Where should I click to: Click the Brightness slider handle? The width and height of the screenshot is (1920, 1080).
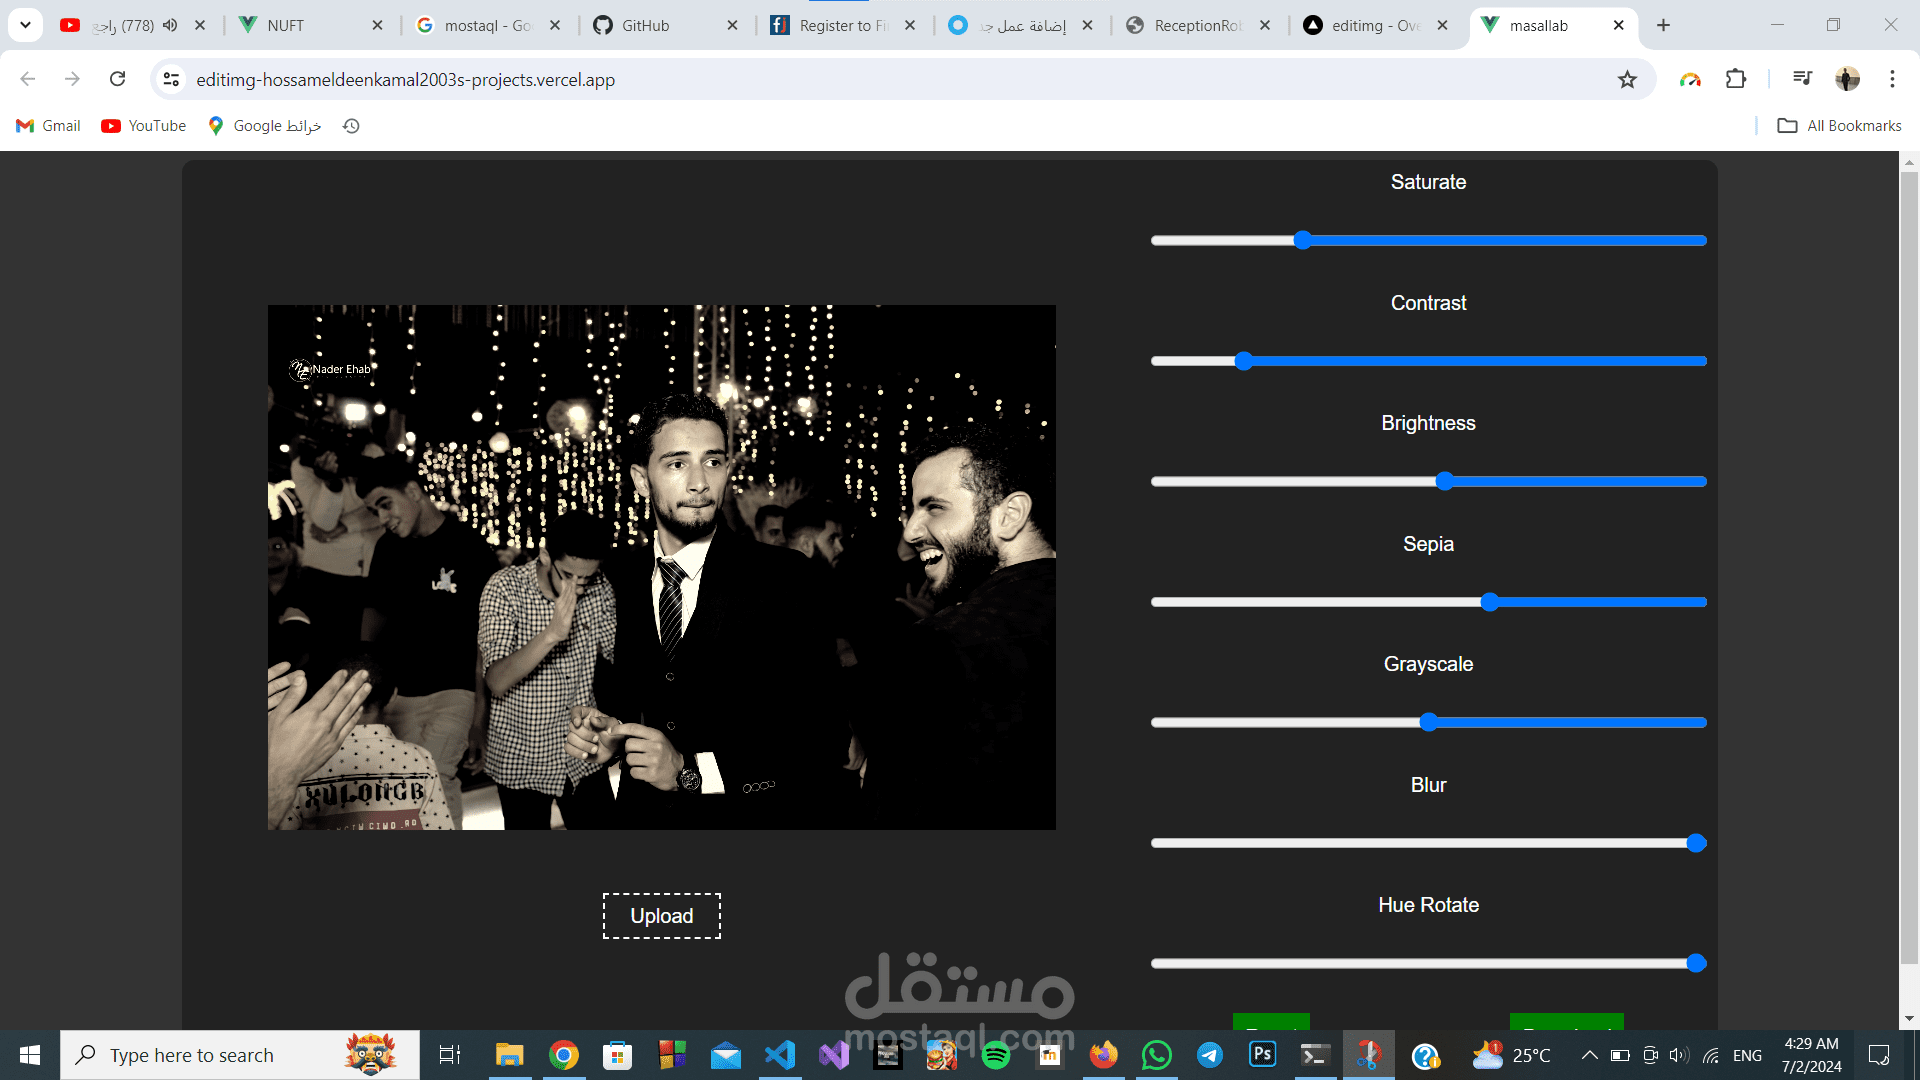pyautogui.click(x=1444, y=482)
